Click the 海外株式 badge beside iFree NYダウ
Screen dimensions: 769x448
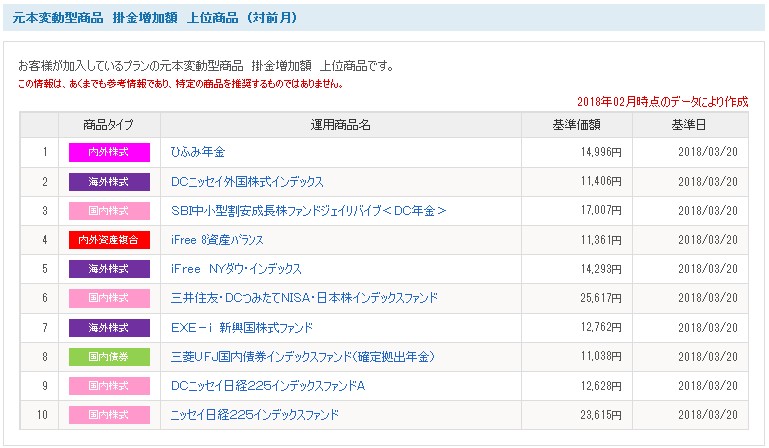[x=109, y=269]
